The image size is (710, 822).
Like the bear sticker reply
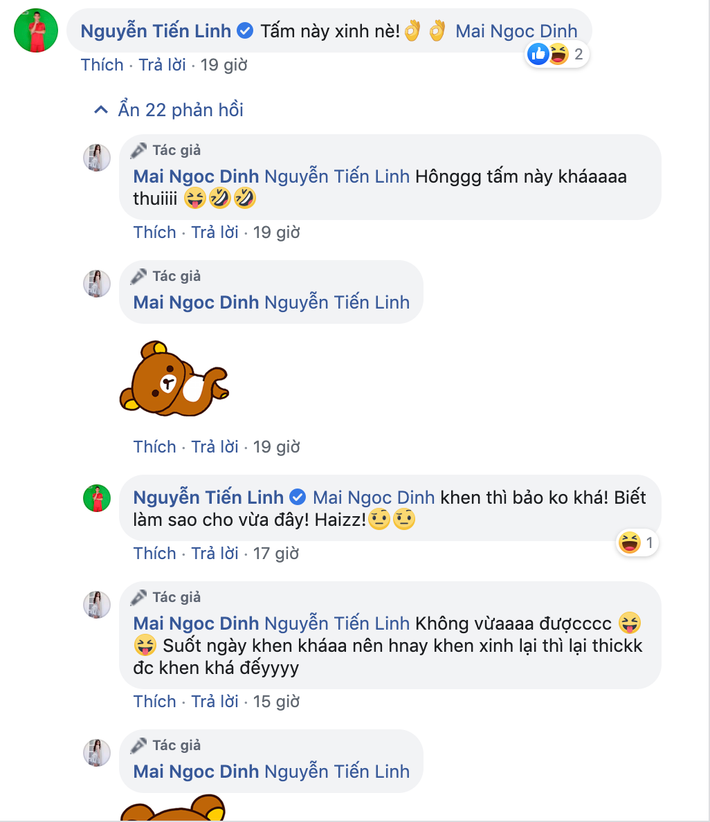pos(155,447)
